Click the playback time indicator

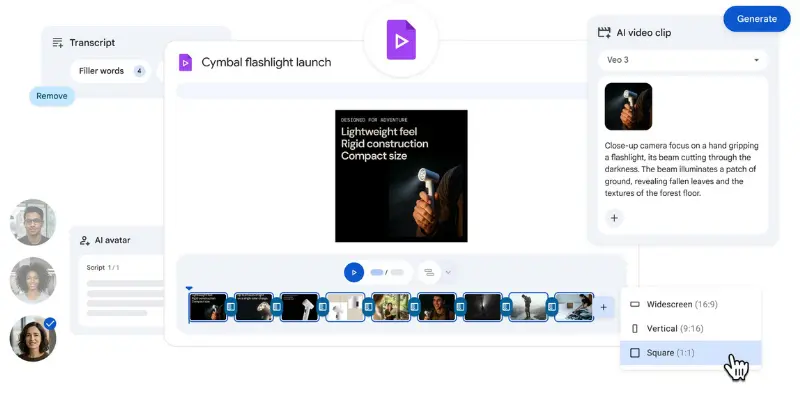[387, 272]
